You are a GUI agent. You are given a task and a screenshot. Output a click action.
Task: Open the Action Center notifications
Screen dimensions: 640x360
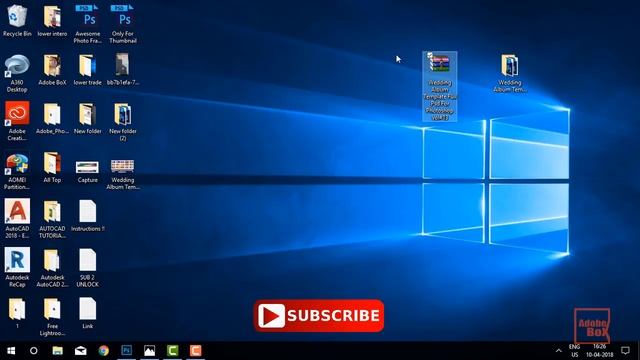pos(625,351)
